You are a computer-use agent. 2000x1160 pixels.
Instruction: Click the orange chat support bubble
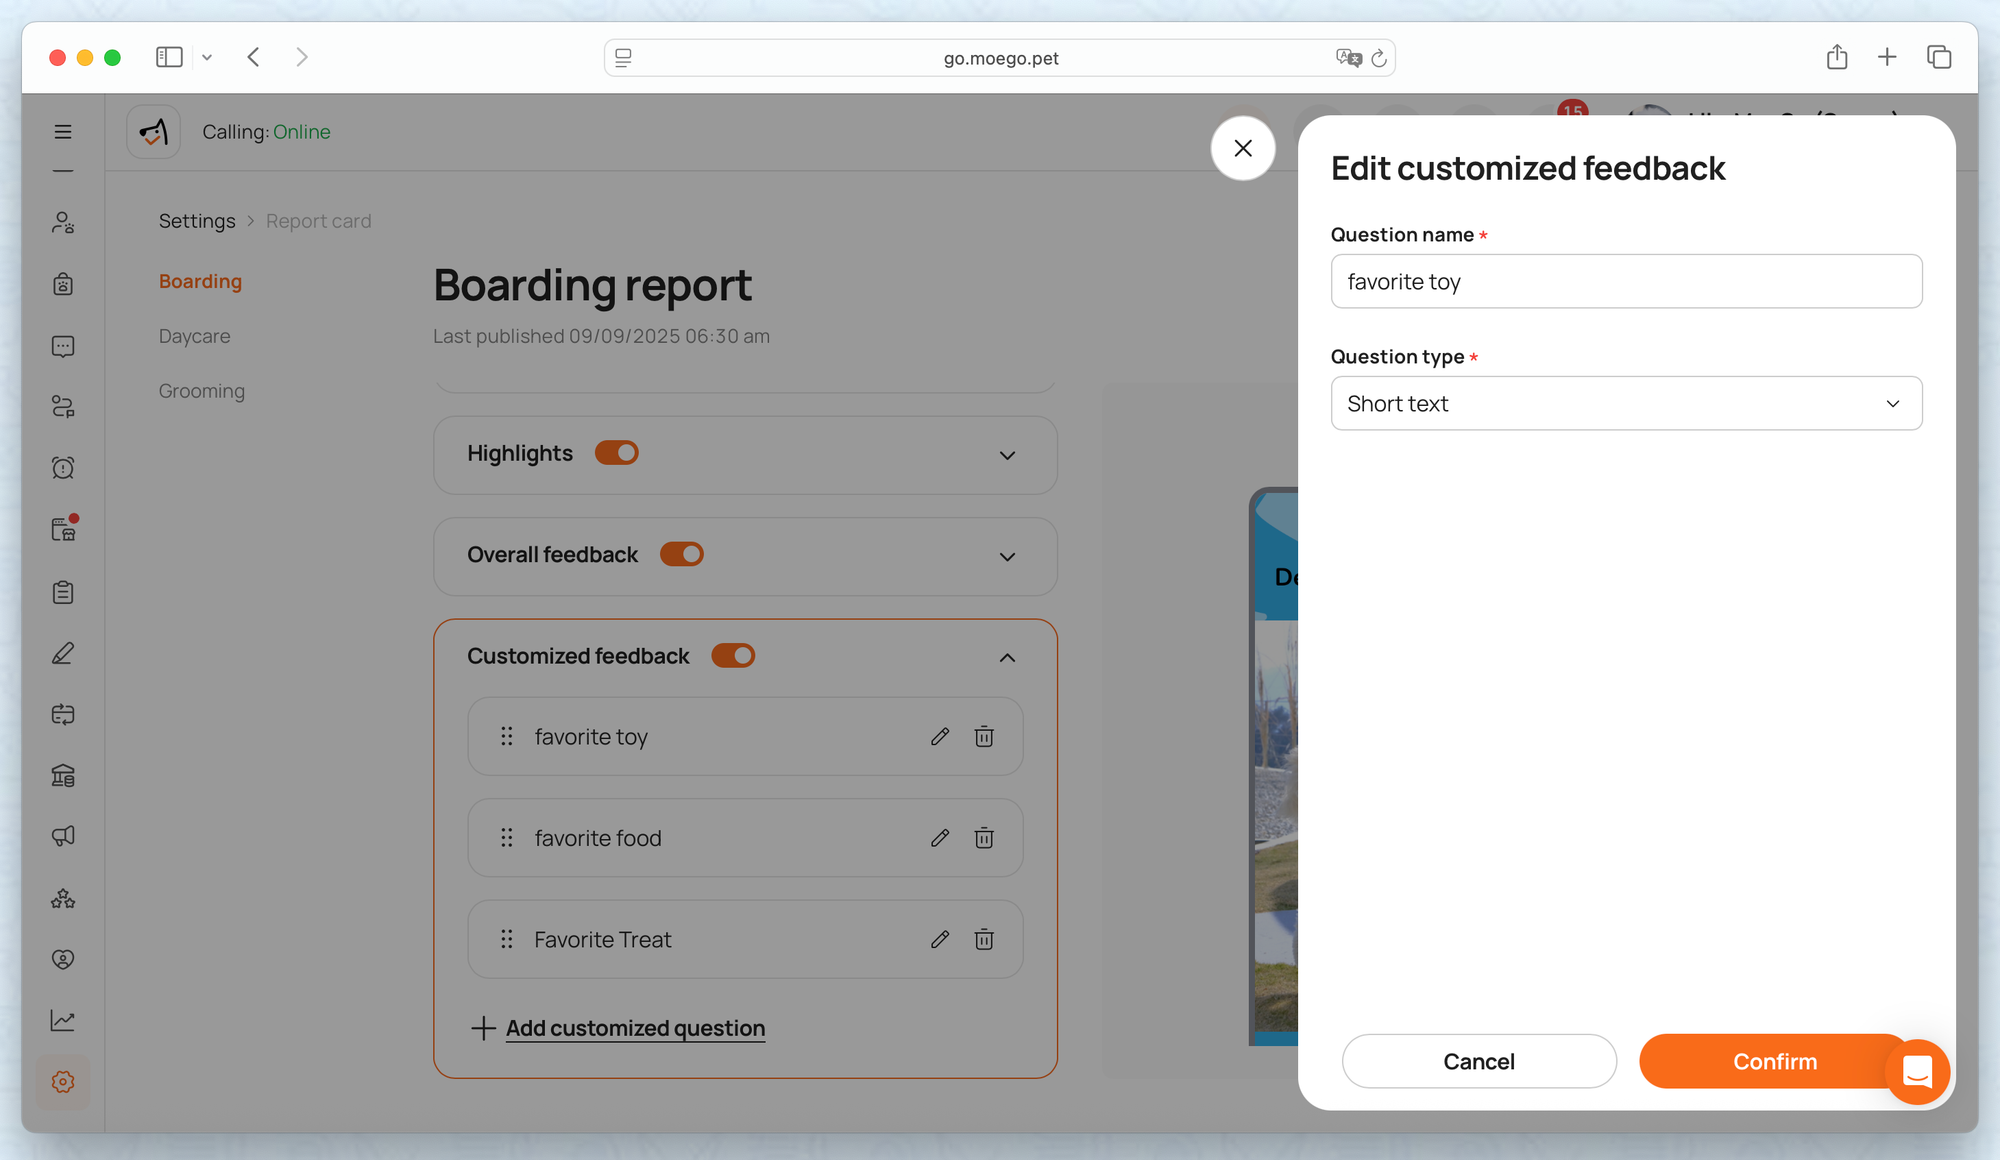point(1917,1072)
